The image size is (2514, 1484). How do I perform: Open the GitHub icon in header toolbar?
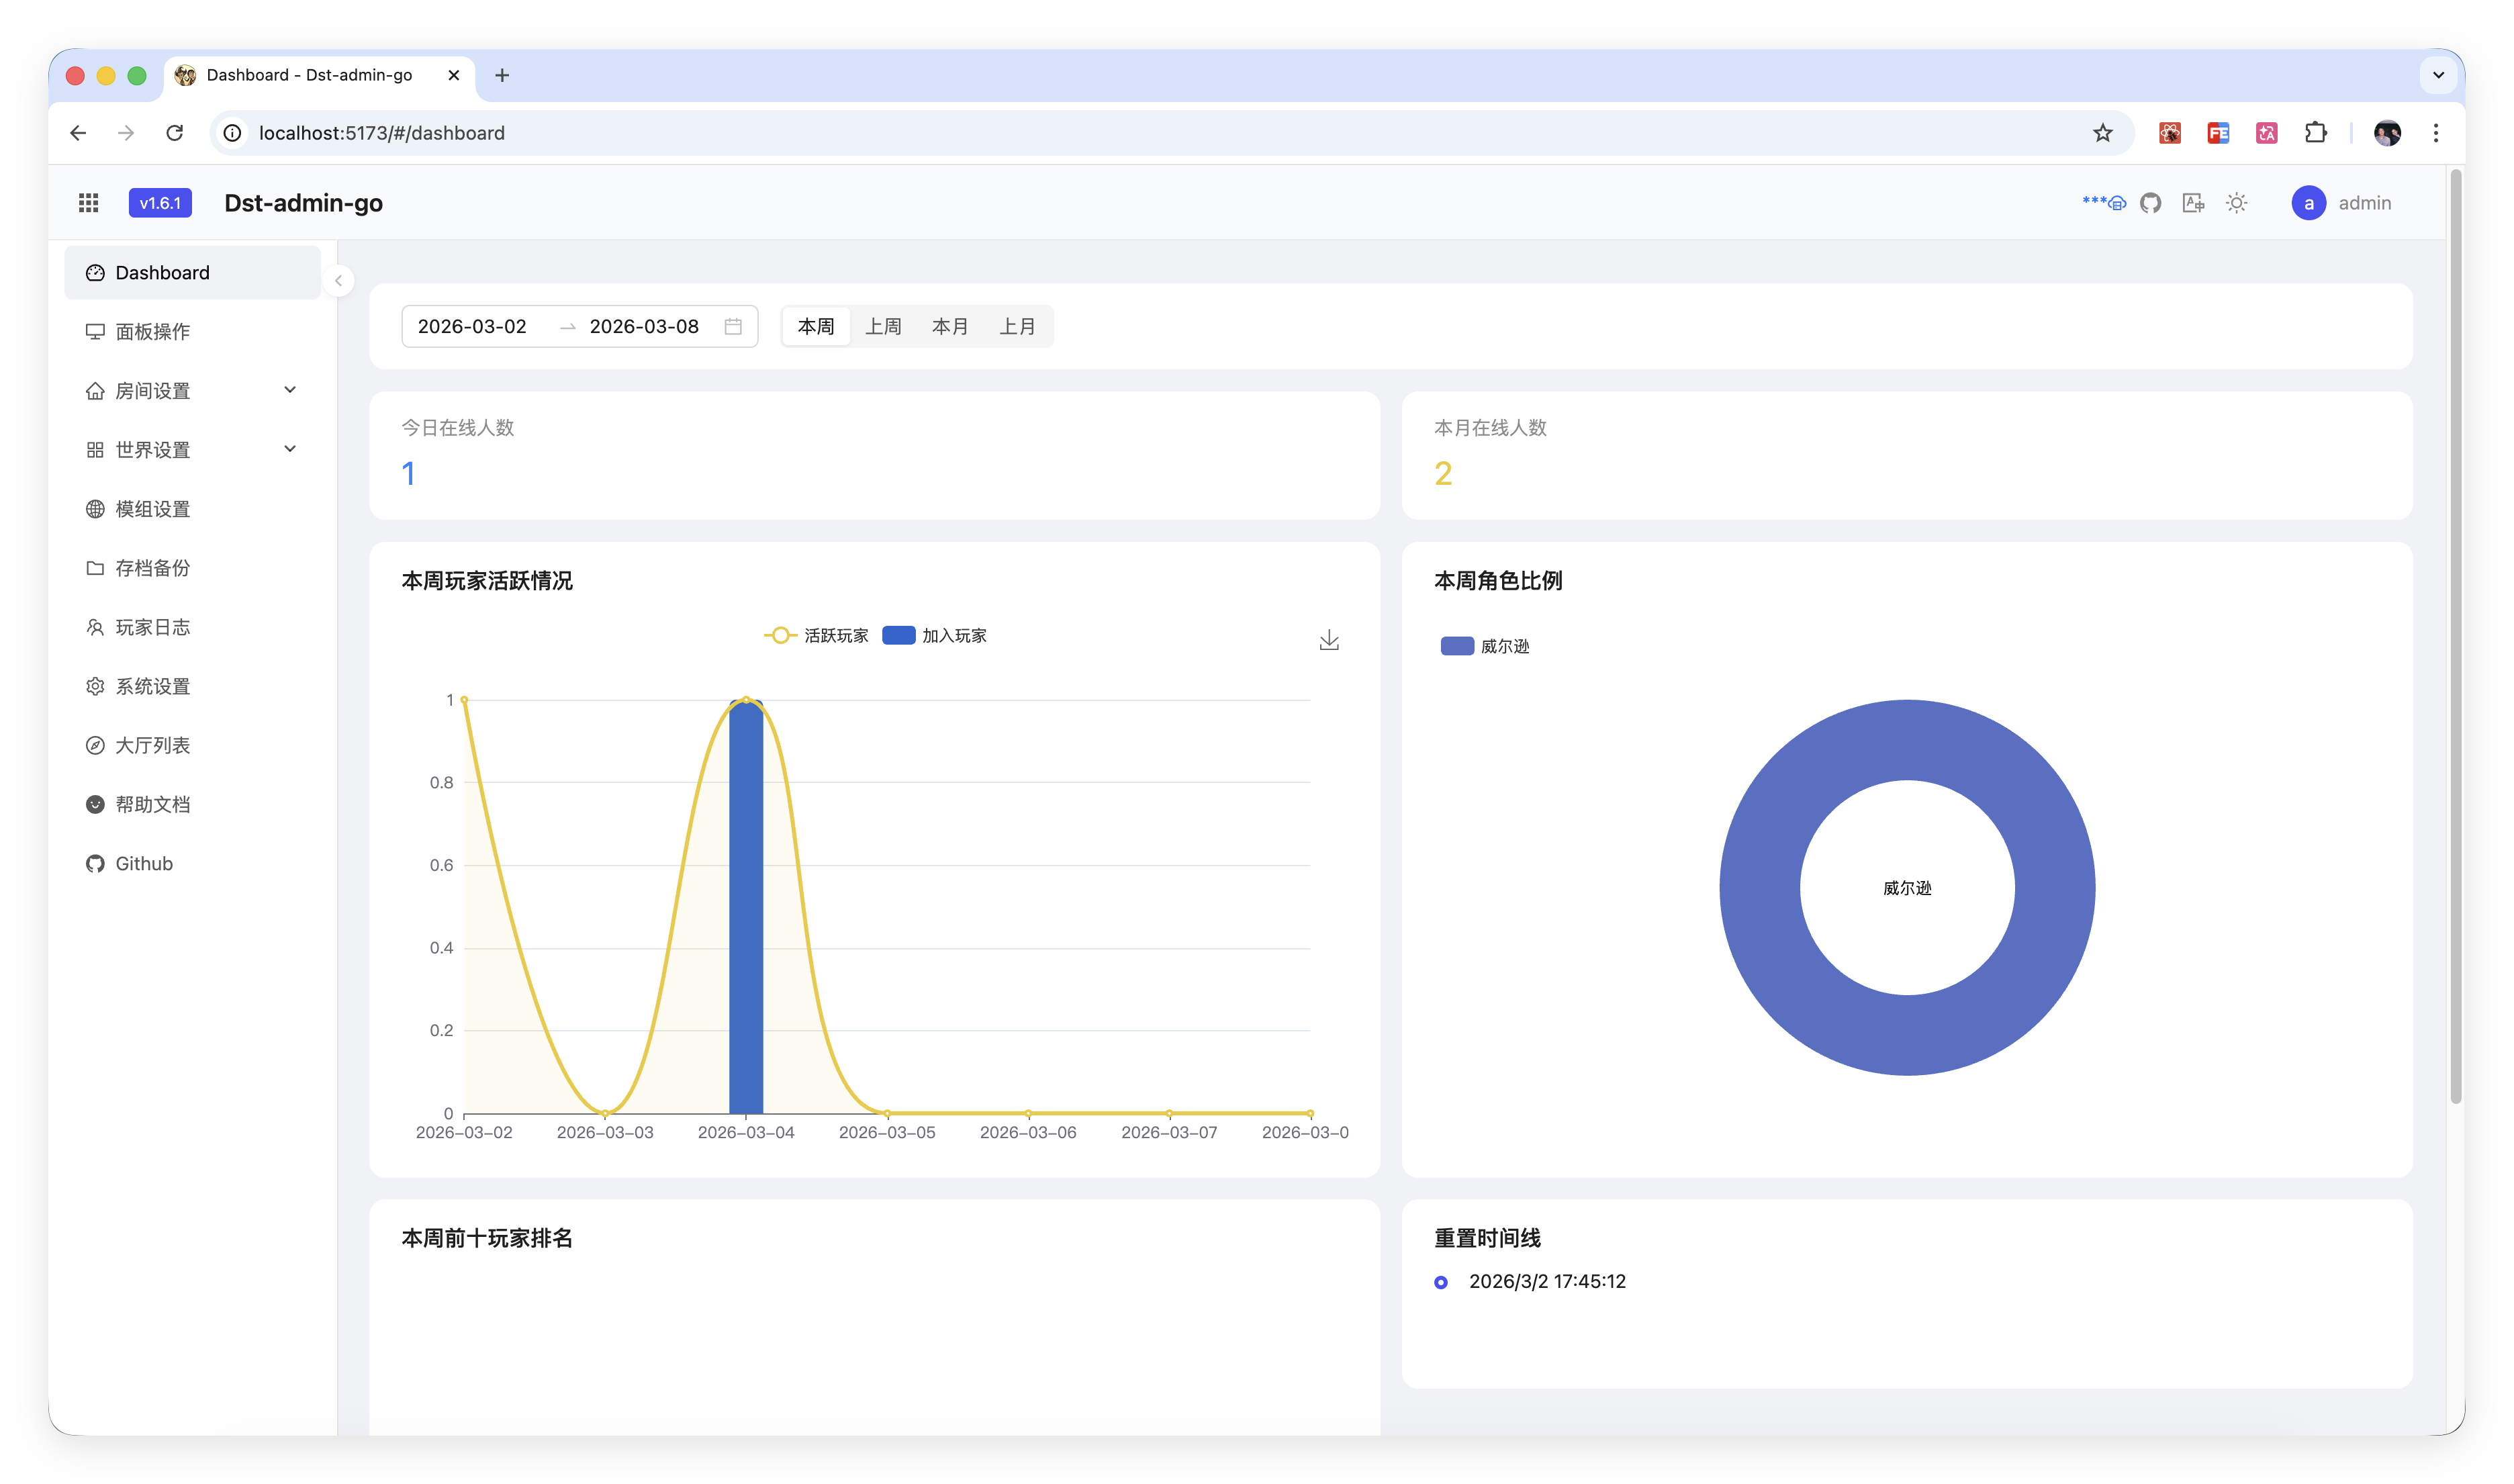tap(2150, 203)
